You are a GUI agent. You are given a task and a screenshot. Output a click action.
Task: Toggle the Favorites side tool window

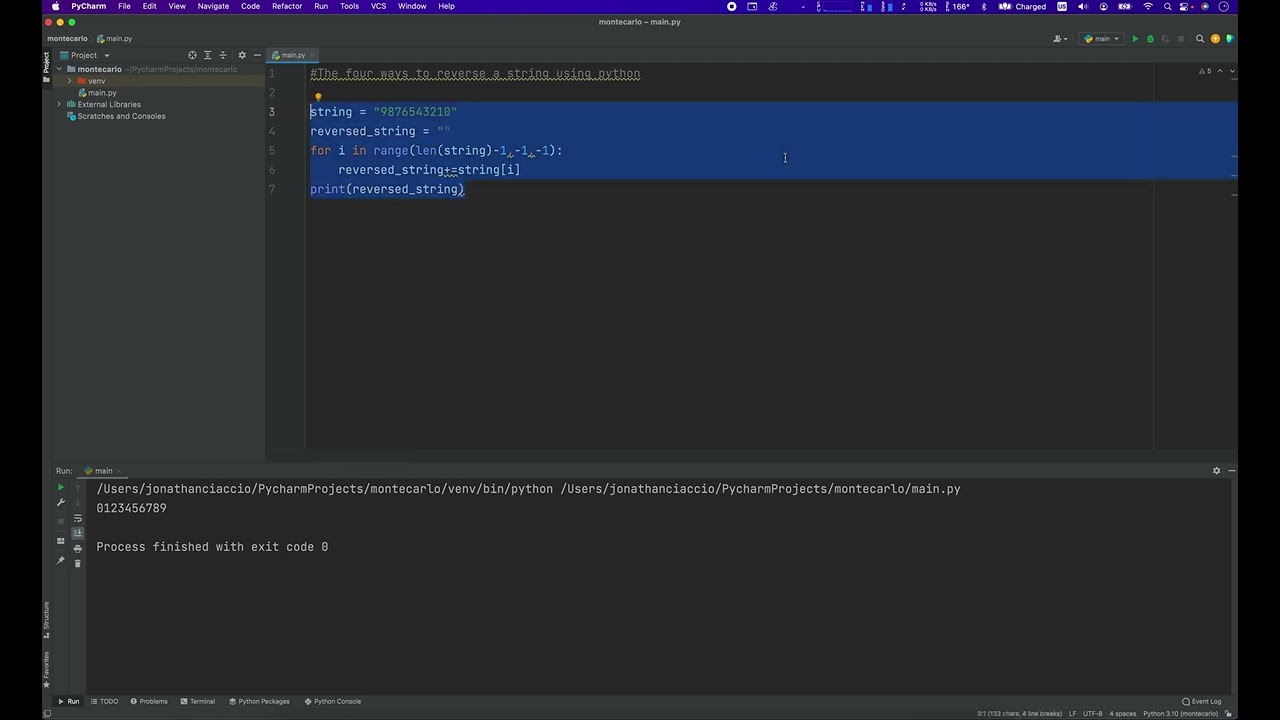coord(46,669)
